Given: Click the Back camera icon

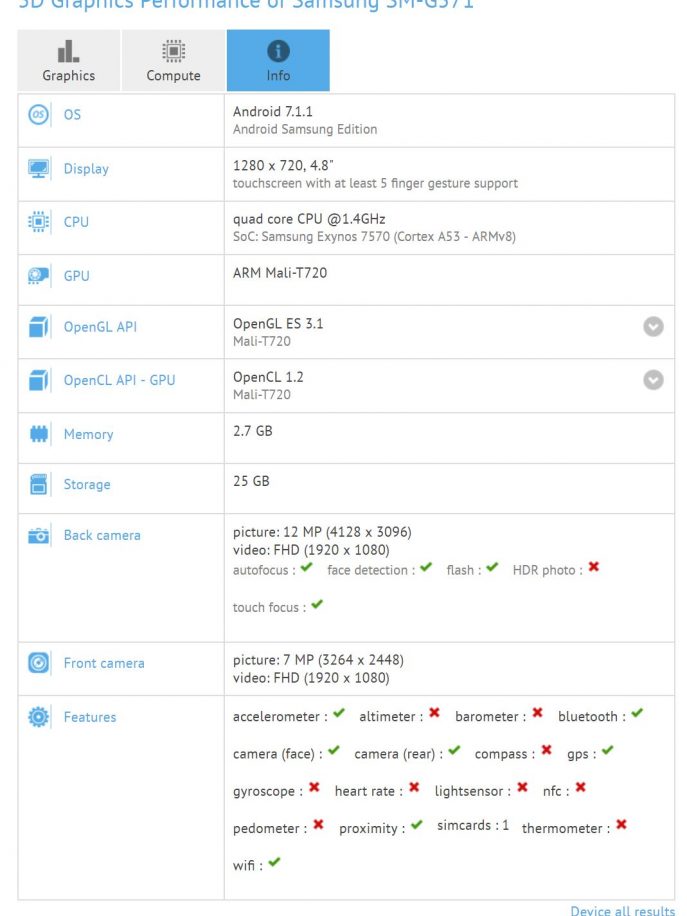Looking at the screenshot, I should (39, 536).
